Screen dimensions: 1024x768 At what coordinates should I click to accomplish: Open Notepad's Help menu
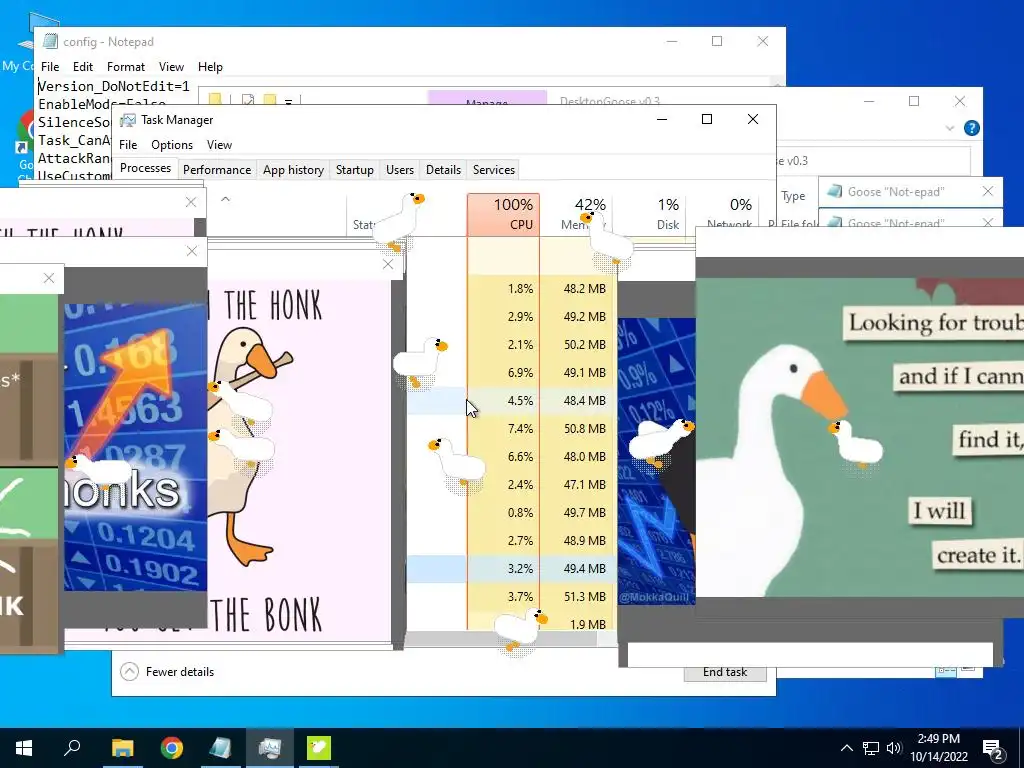point(210,67)
